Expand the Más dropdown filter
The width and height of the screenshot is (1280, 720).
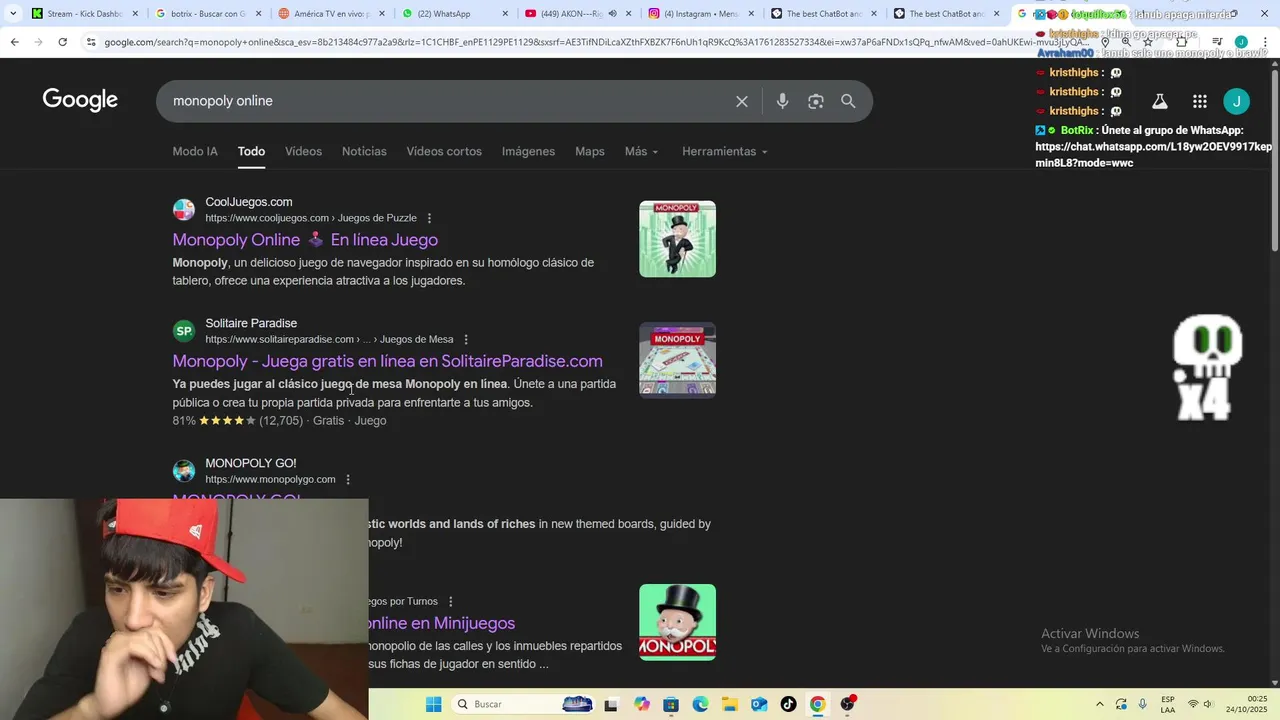[x=642, y=151]
